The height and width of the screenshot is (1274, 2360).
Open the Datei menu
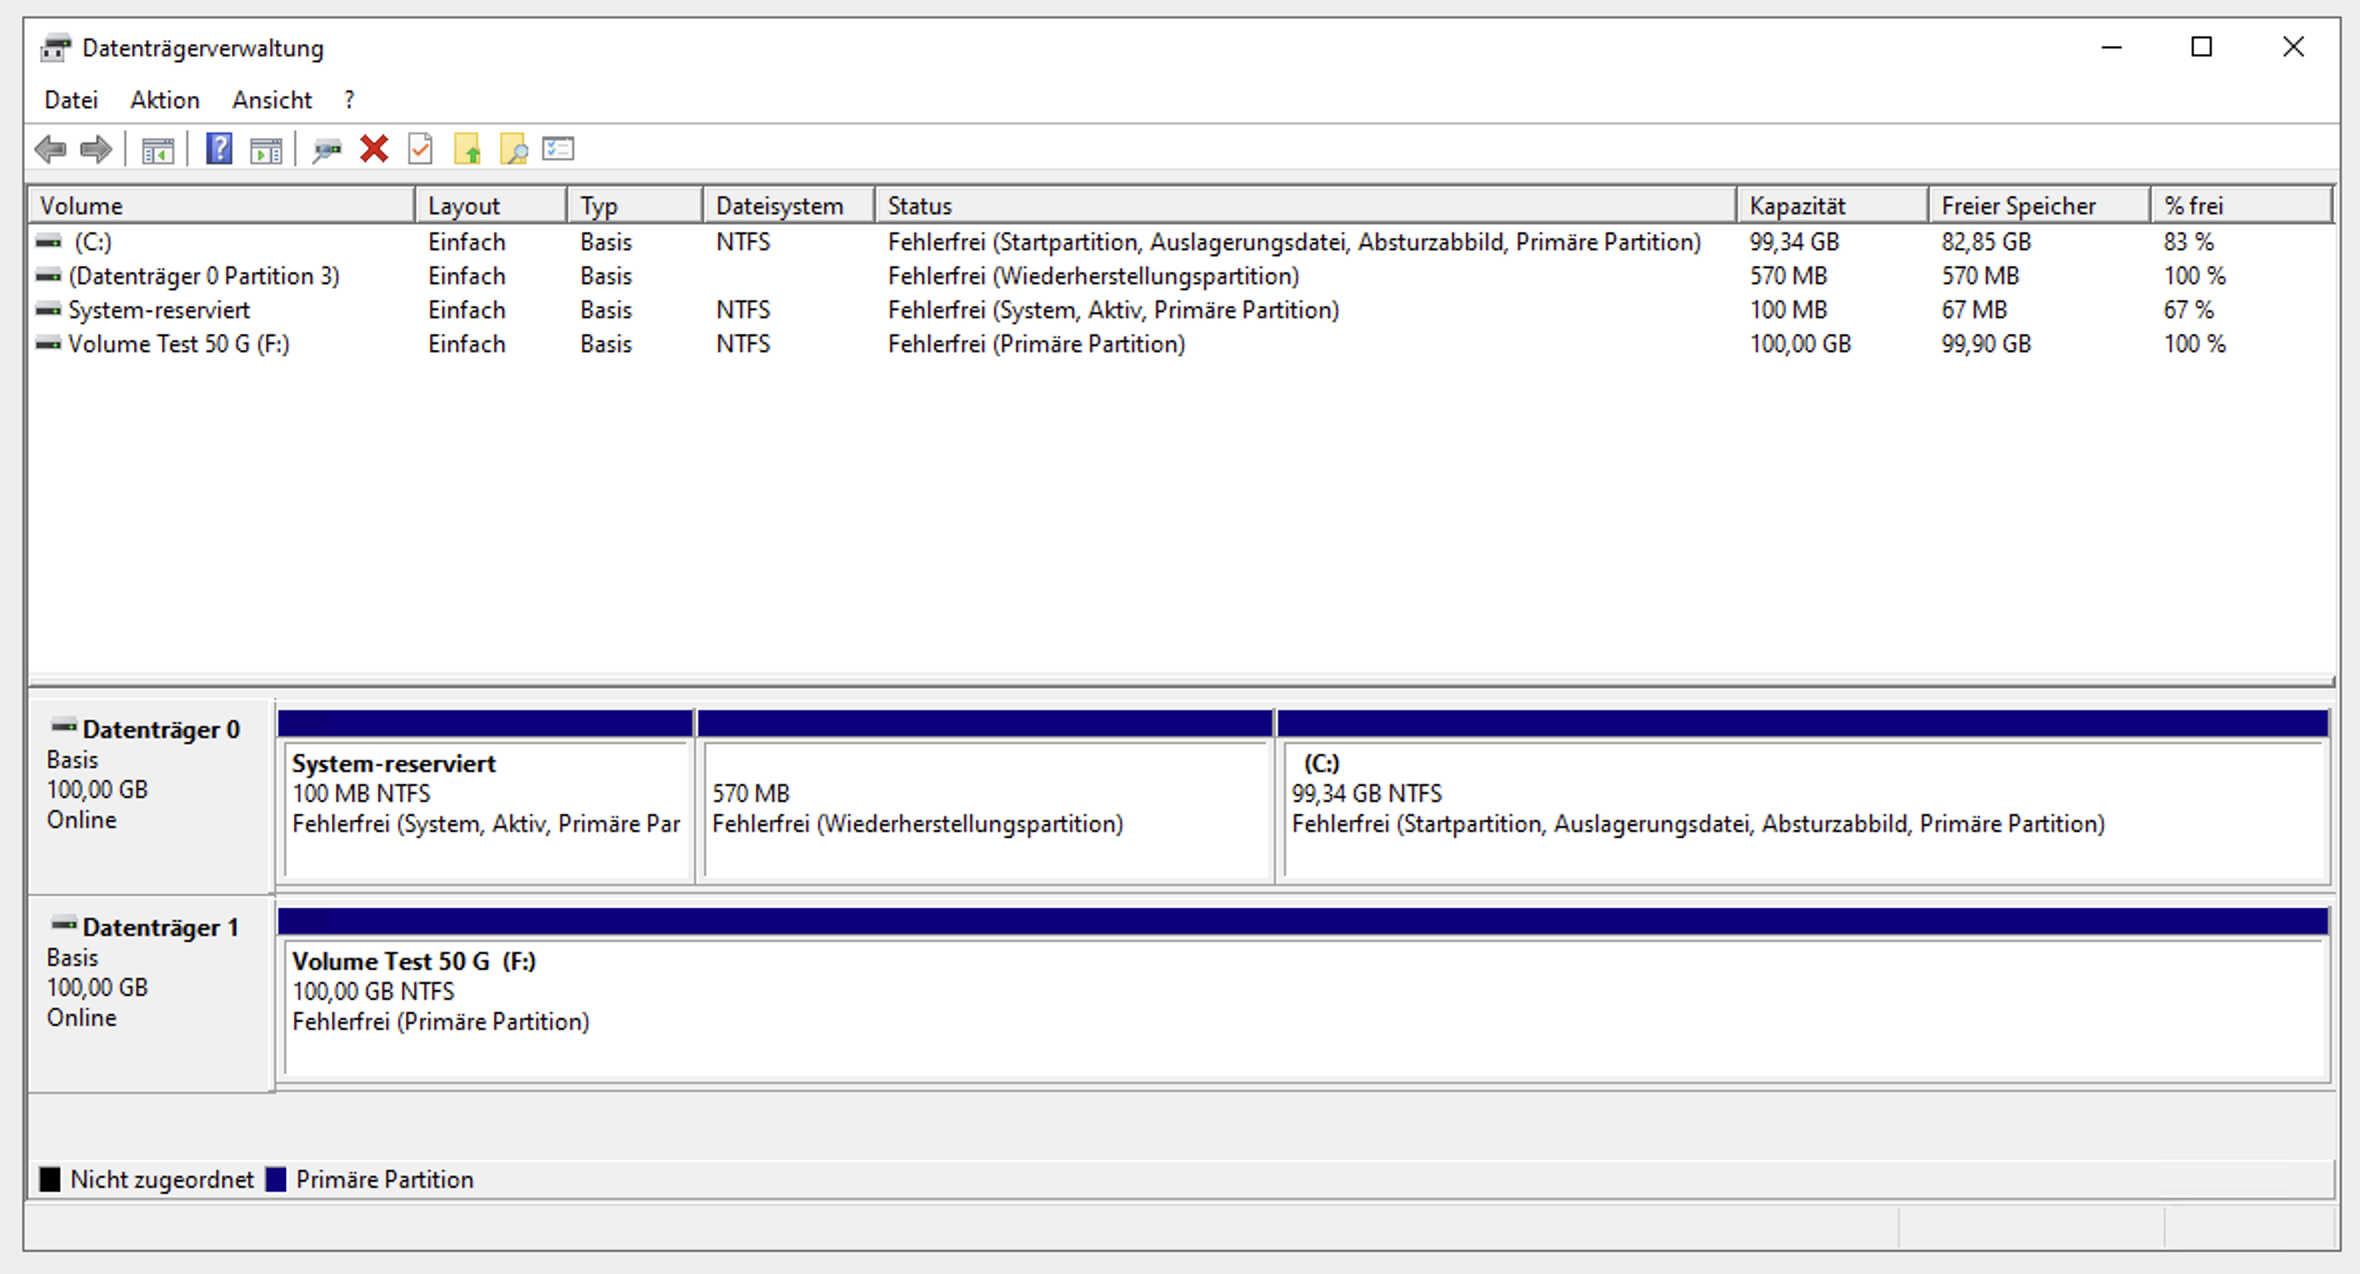click(x=71, y=100)
